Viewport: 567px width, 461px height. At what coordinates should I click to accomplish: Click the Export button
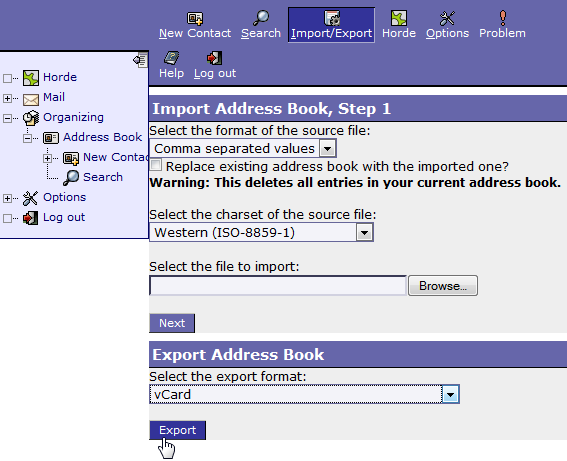[178, 430]
